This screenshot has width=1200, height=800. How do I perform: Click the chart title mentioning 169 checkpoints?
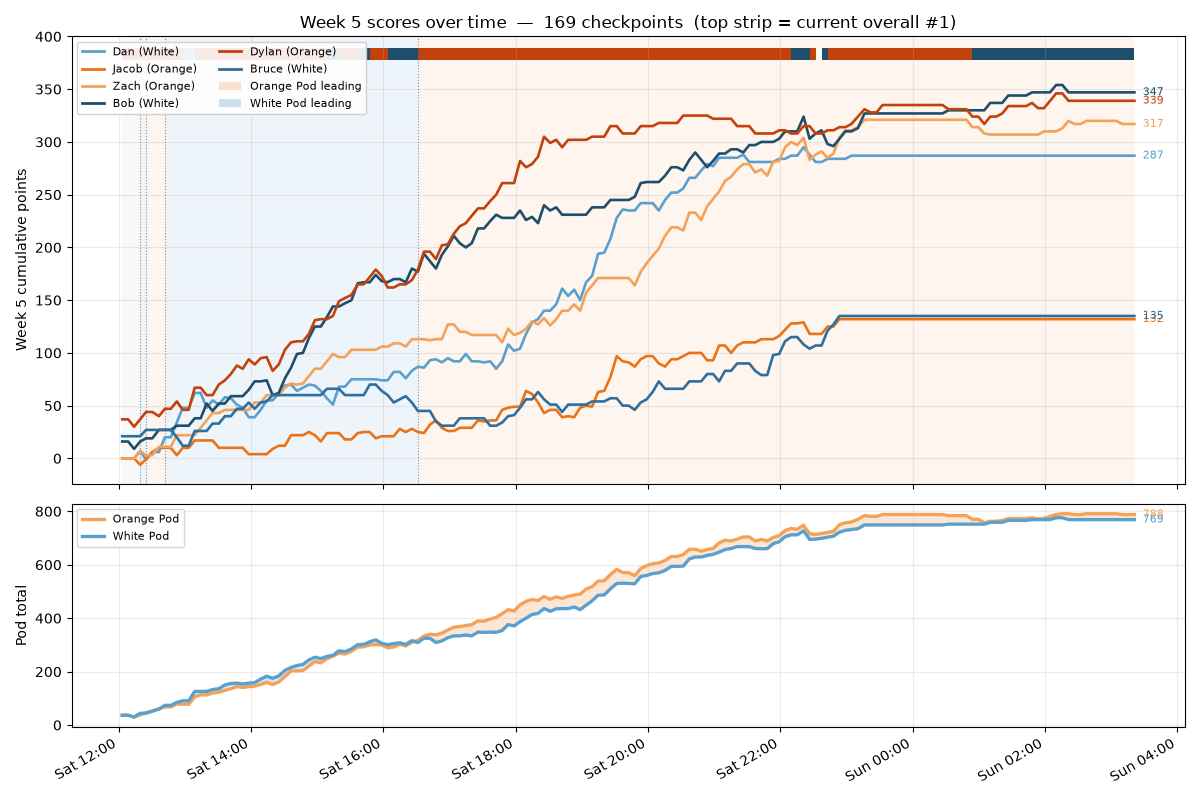tap(628, 22)
